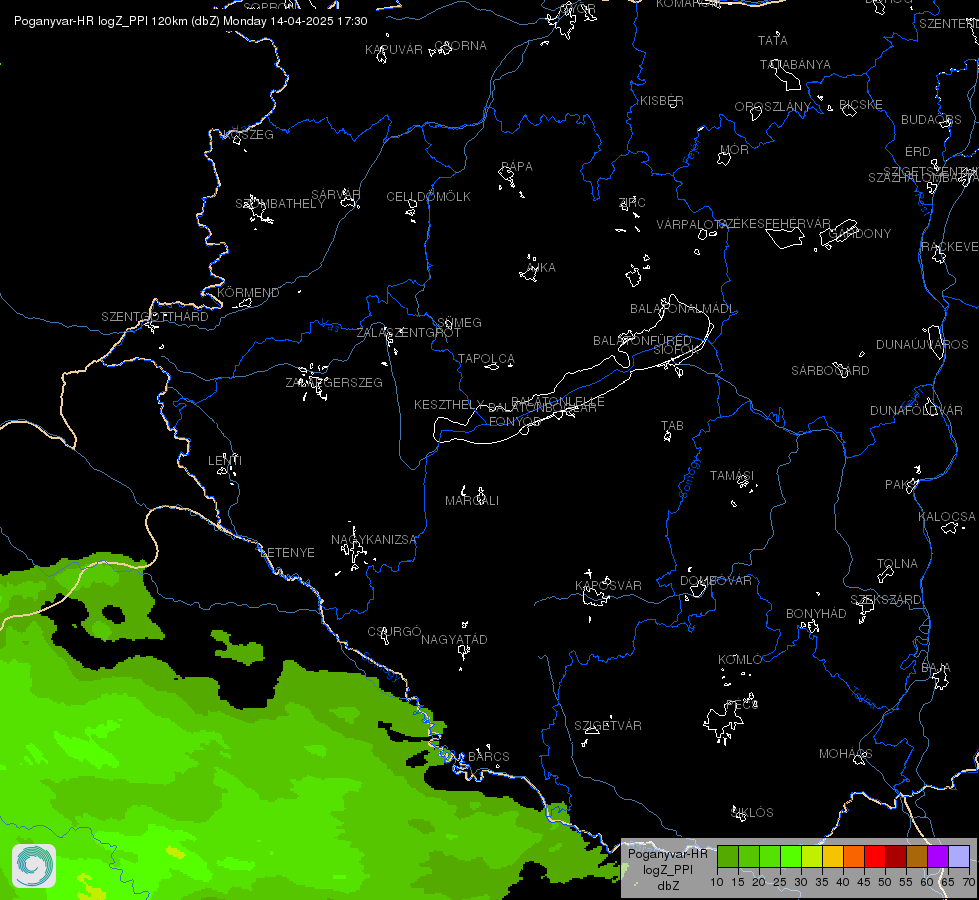The height and width of the screenshot is (900, 979).
Task: Click the KALOCSA city label
Action: coord(947,517)
